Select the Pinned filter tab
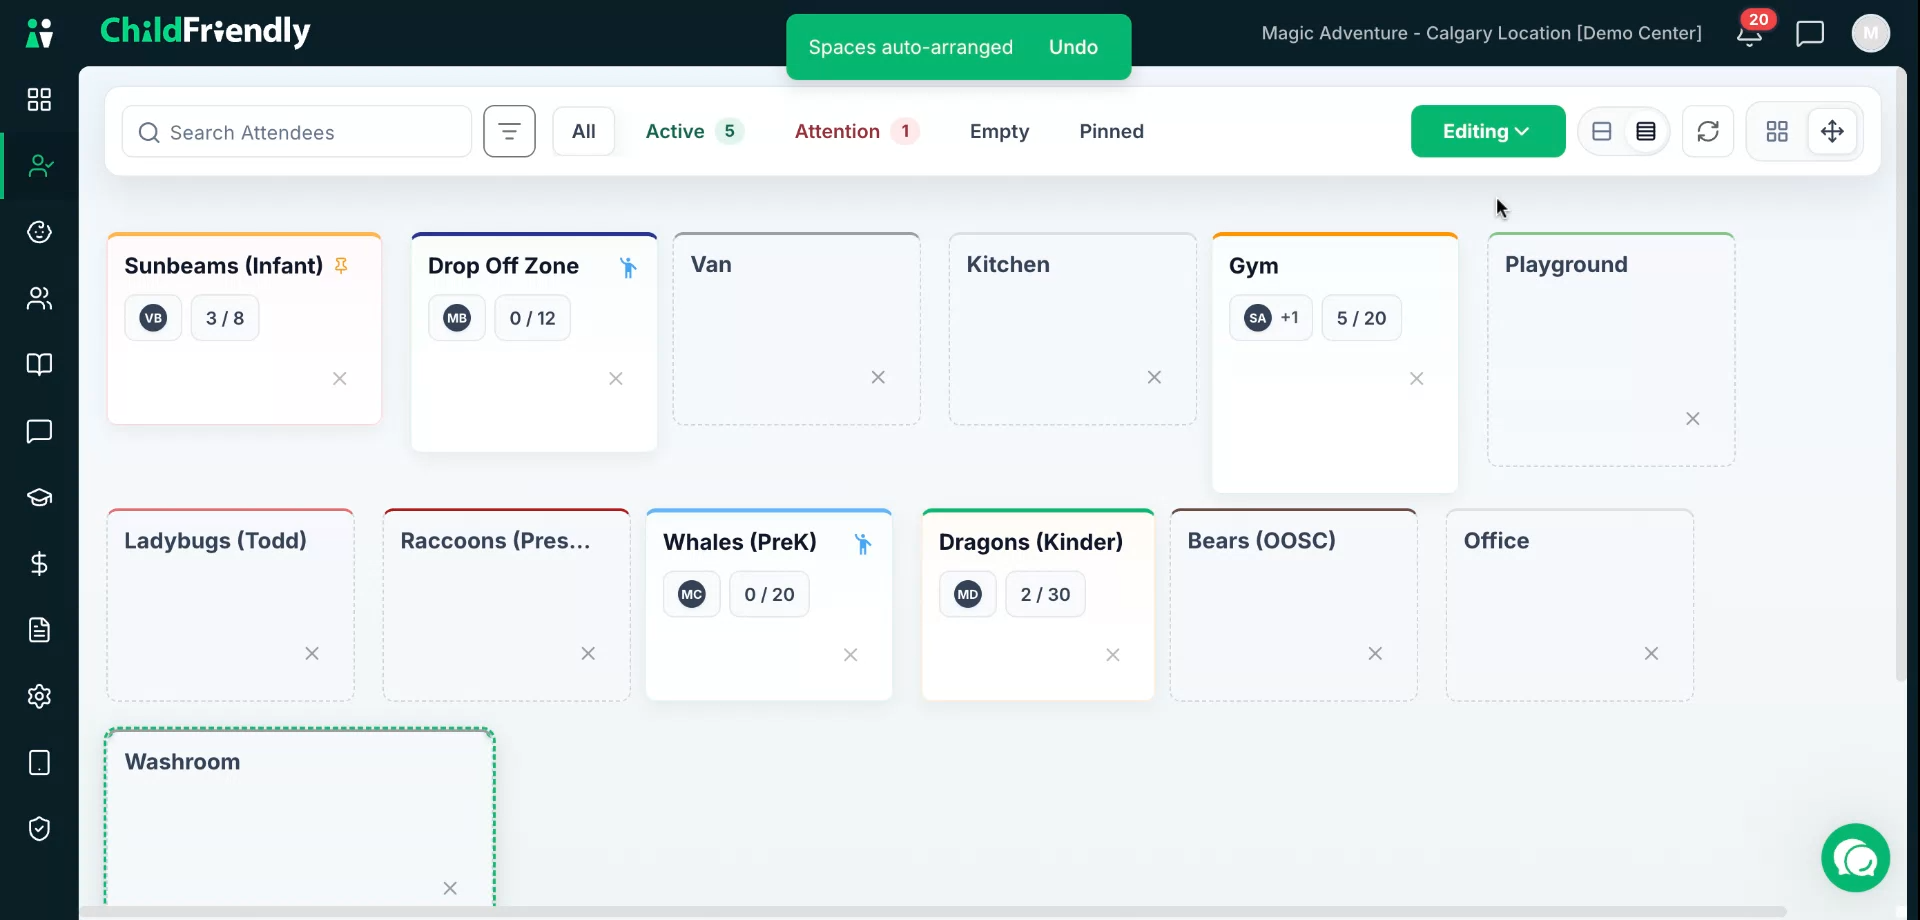 click(x=1111, y=131)
